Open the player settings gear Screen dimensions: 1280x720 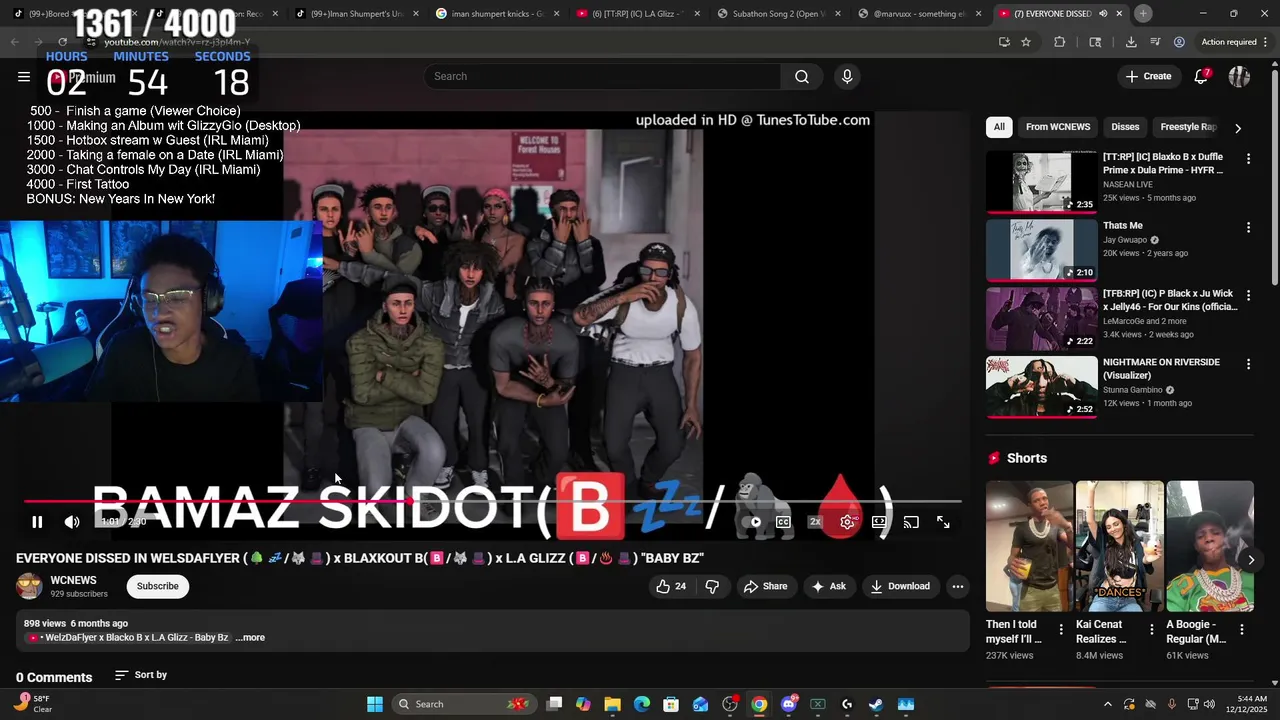847,522
